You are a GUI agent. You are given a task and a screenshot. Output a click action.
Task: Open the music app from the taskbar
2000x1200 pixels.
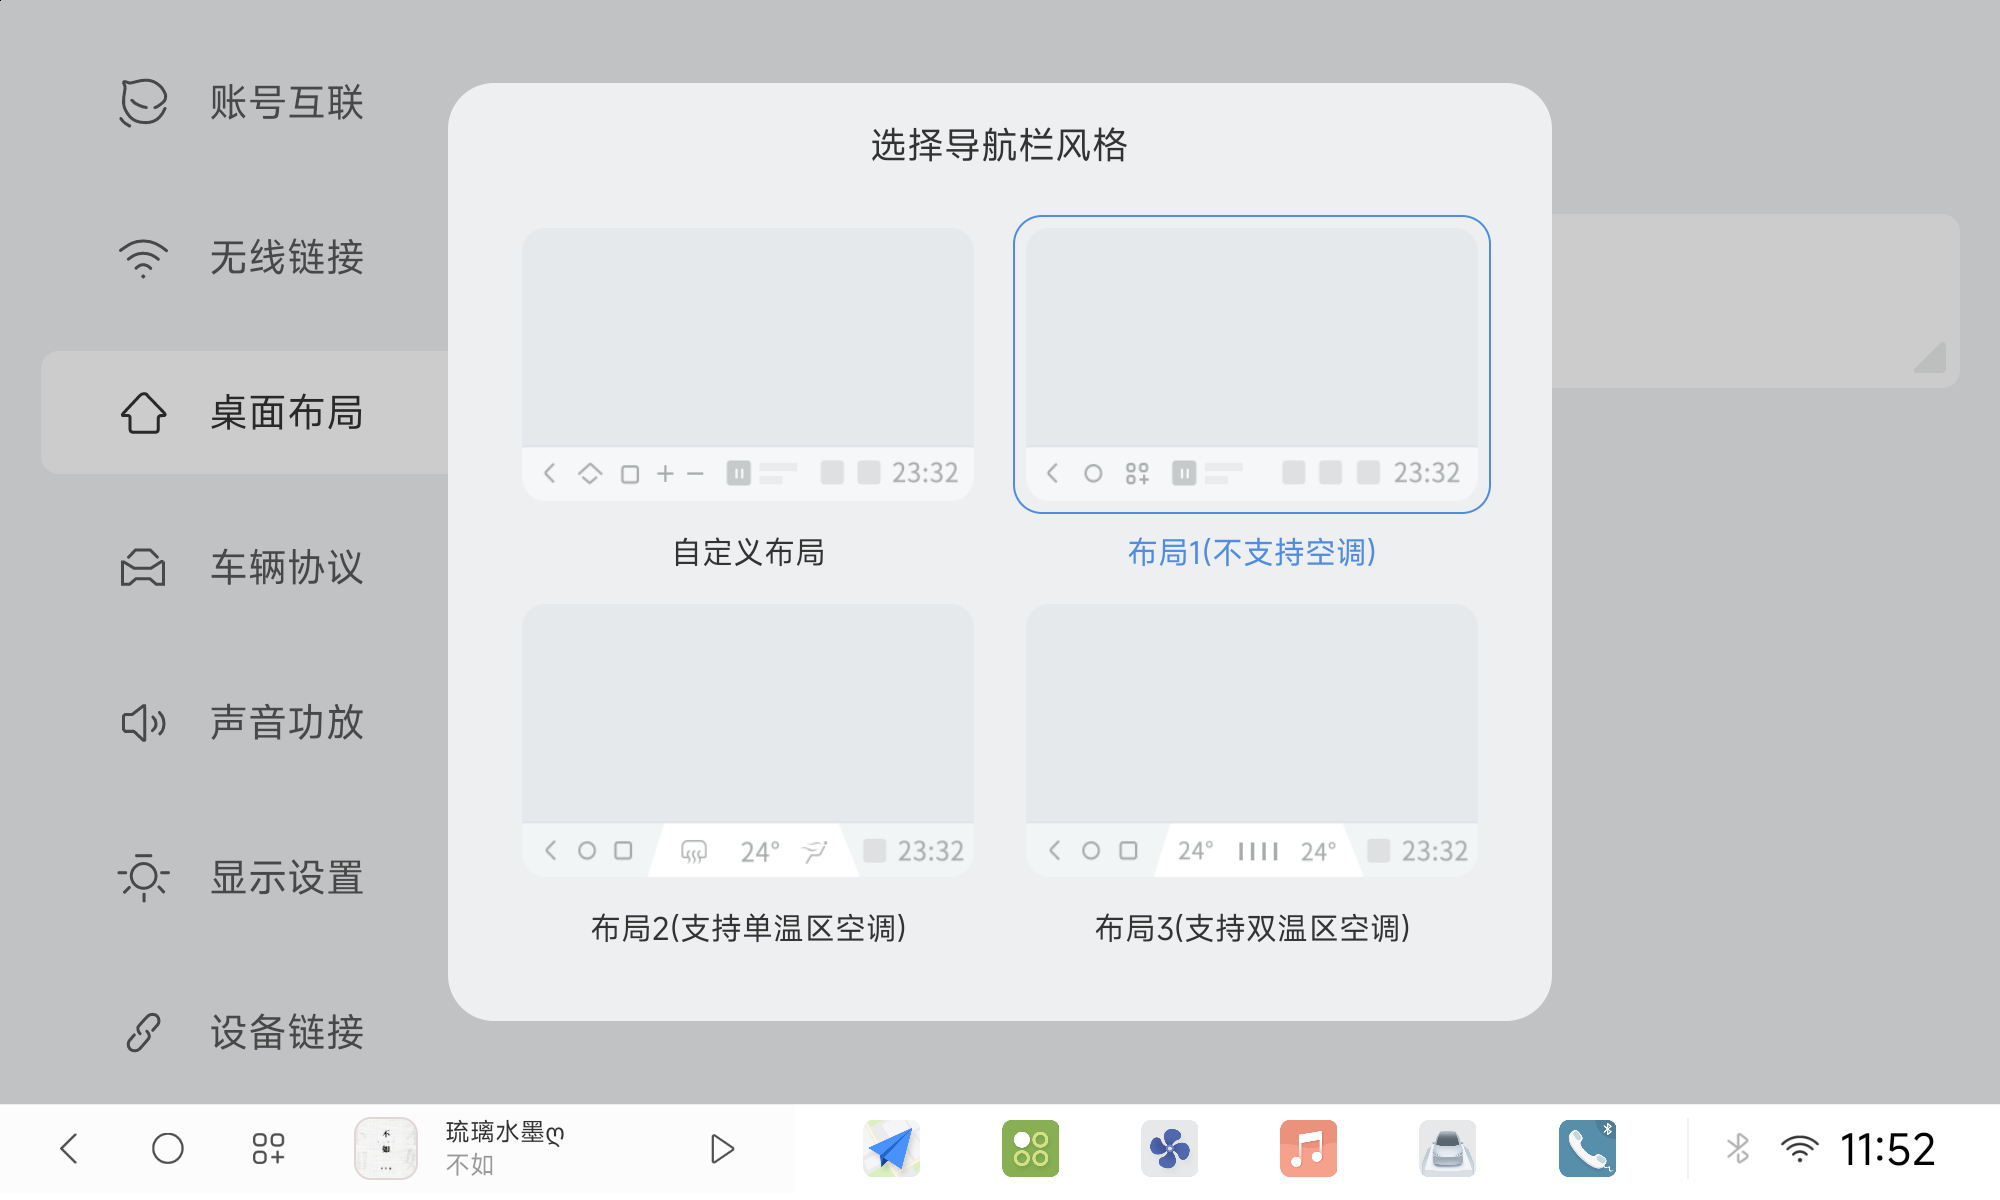[x=1309, y=1148]
